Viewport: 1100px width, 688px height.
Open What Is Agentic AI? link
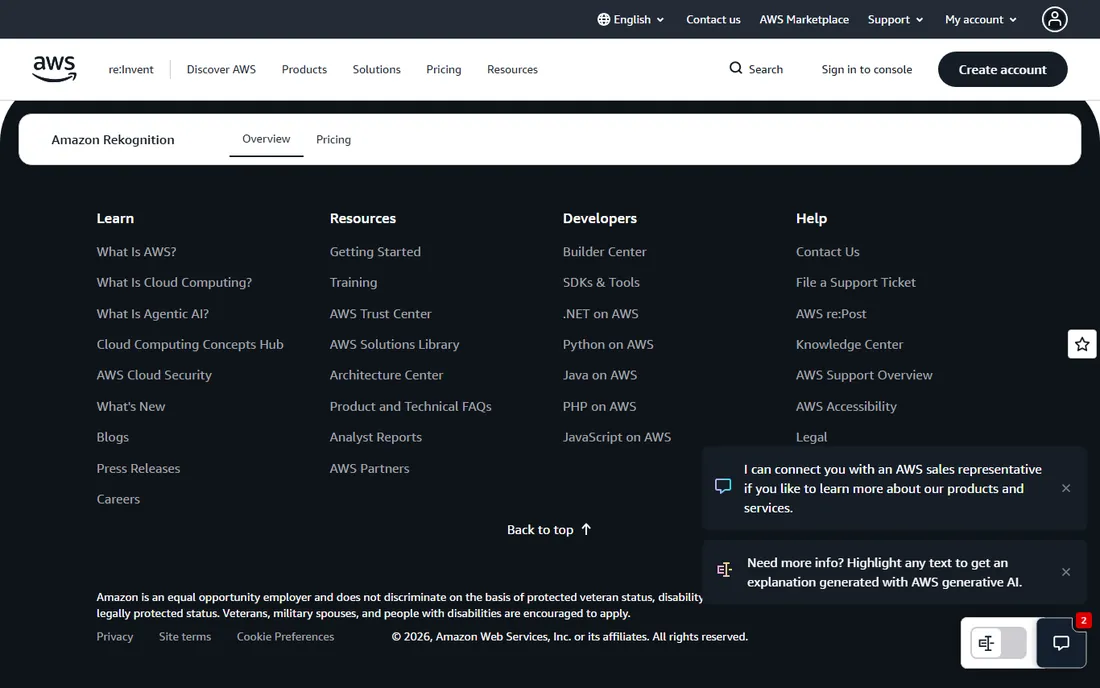(x=152, y=313)
